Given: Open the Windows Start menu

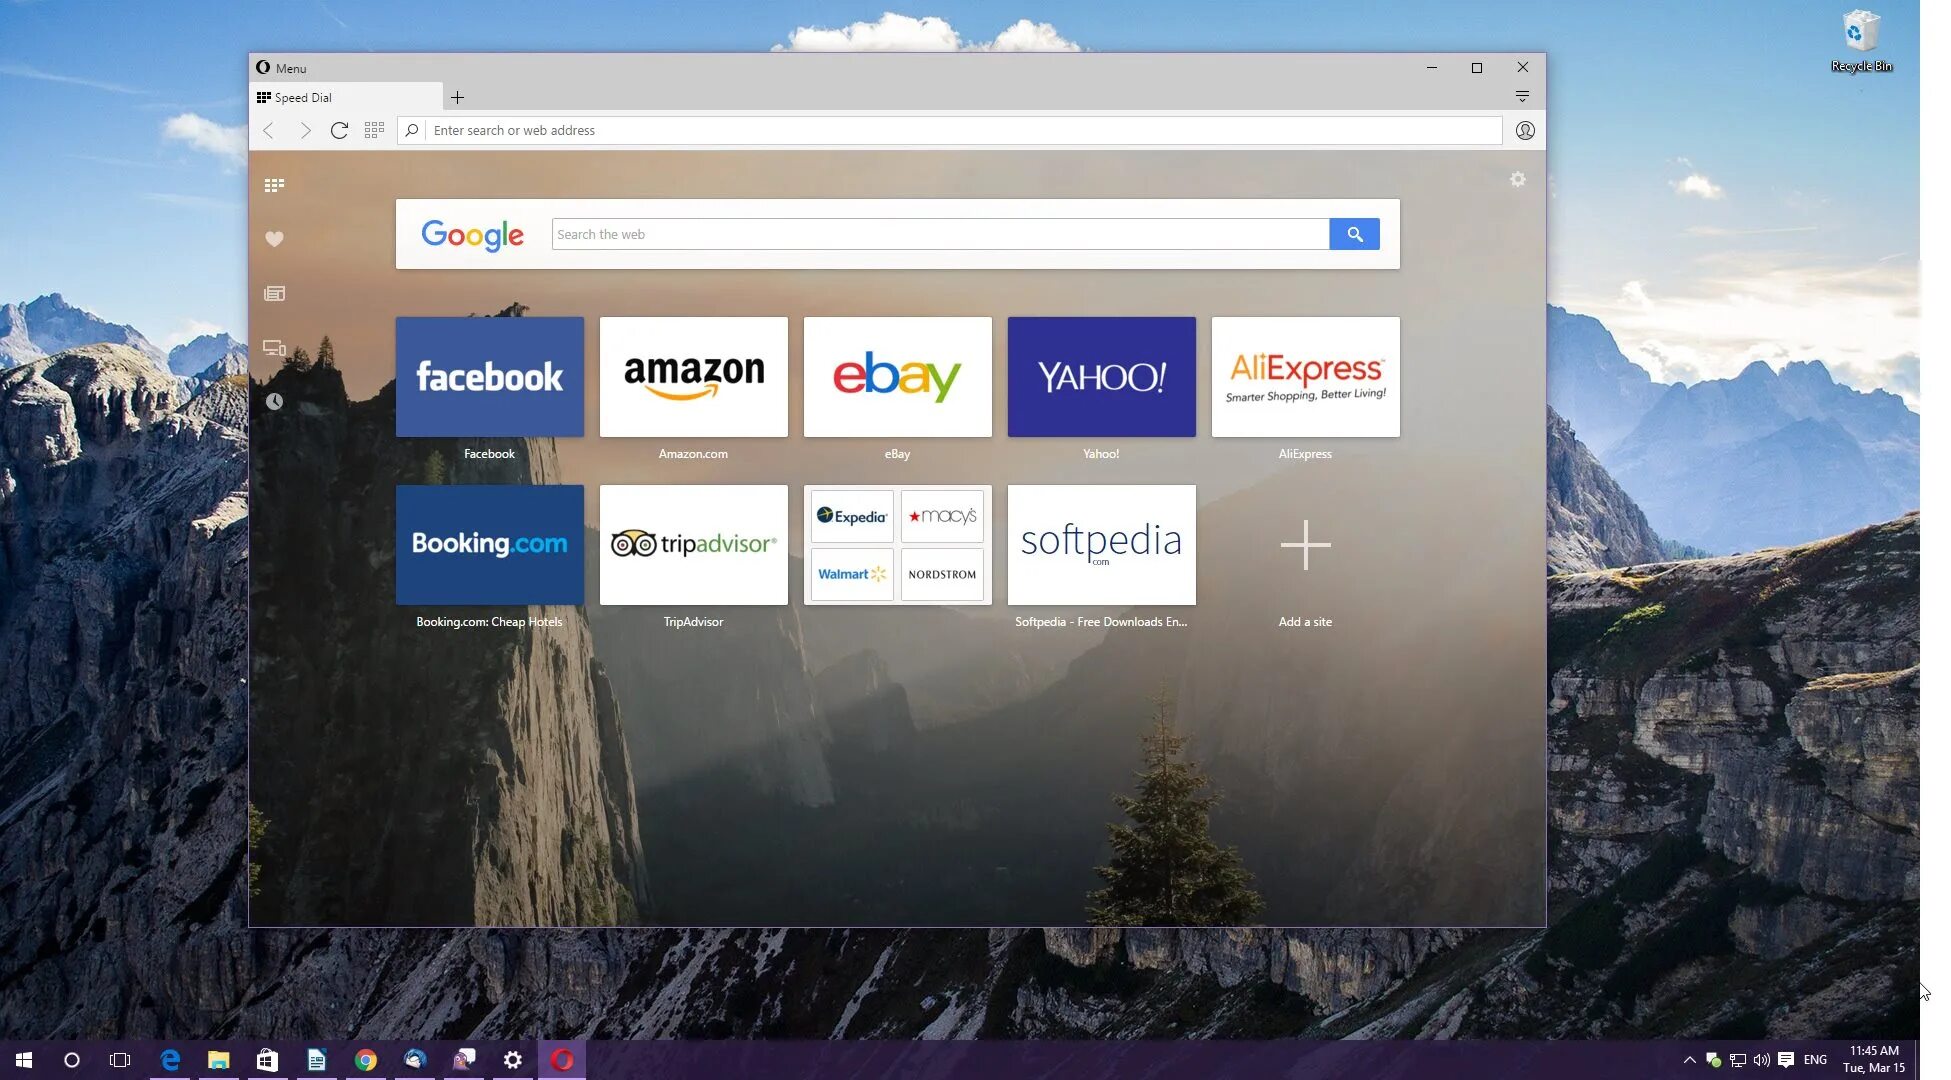Looking at the screenshot, I should [24, 1060].
